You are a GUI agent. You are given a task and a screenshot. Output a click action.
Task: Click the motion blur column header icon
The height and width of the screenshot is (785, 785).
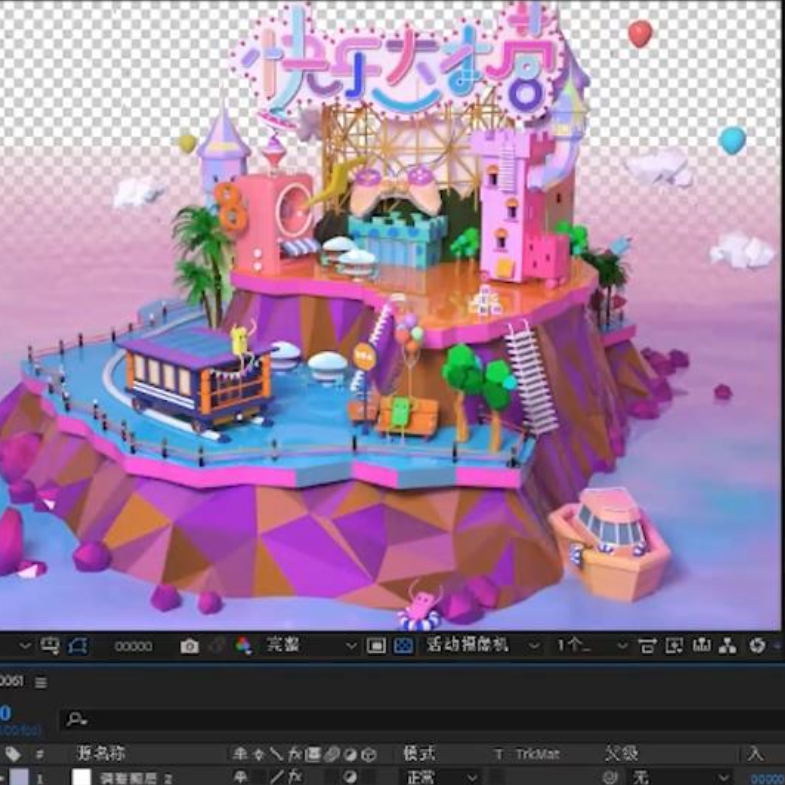[331, 754]
